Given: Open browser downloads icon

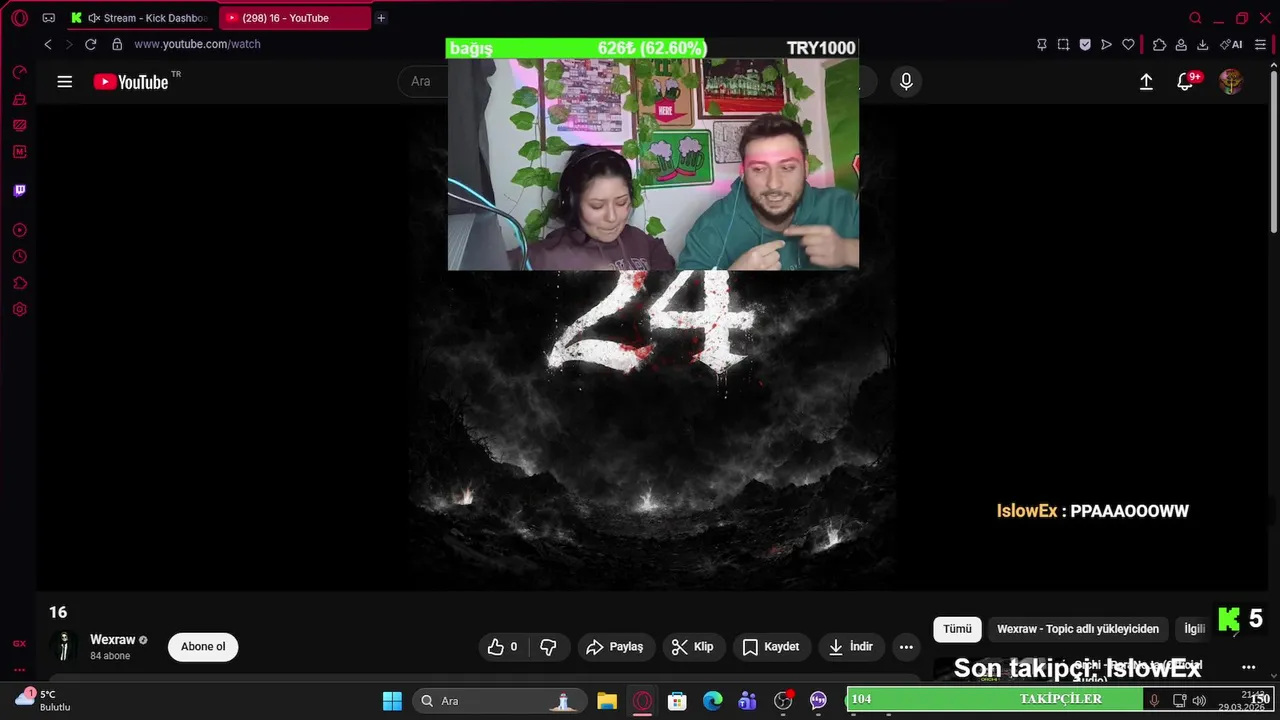Looking at the screenshot, I should tap(1202, 44).
